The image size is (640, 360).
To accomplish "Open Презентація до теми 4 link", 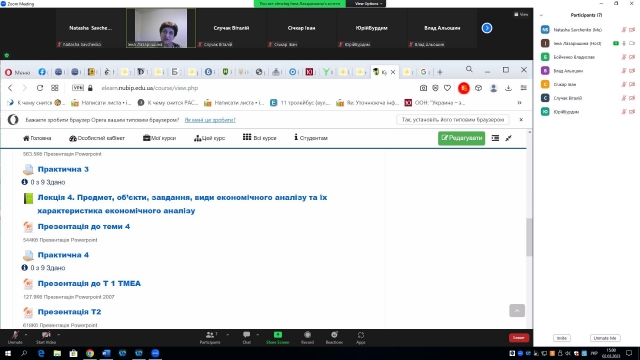I will click(84, 226).
